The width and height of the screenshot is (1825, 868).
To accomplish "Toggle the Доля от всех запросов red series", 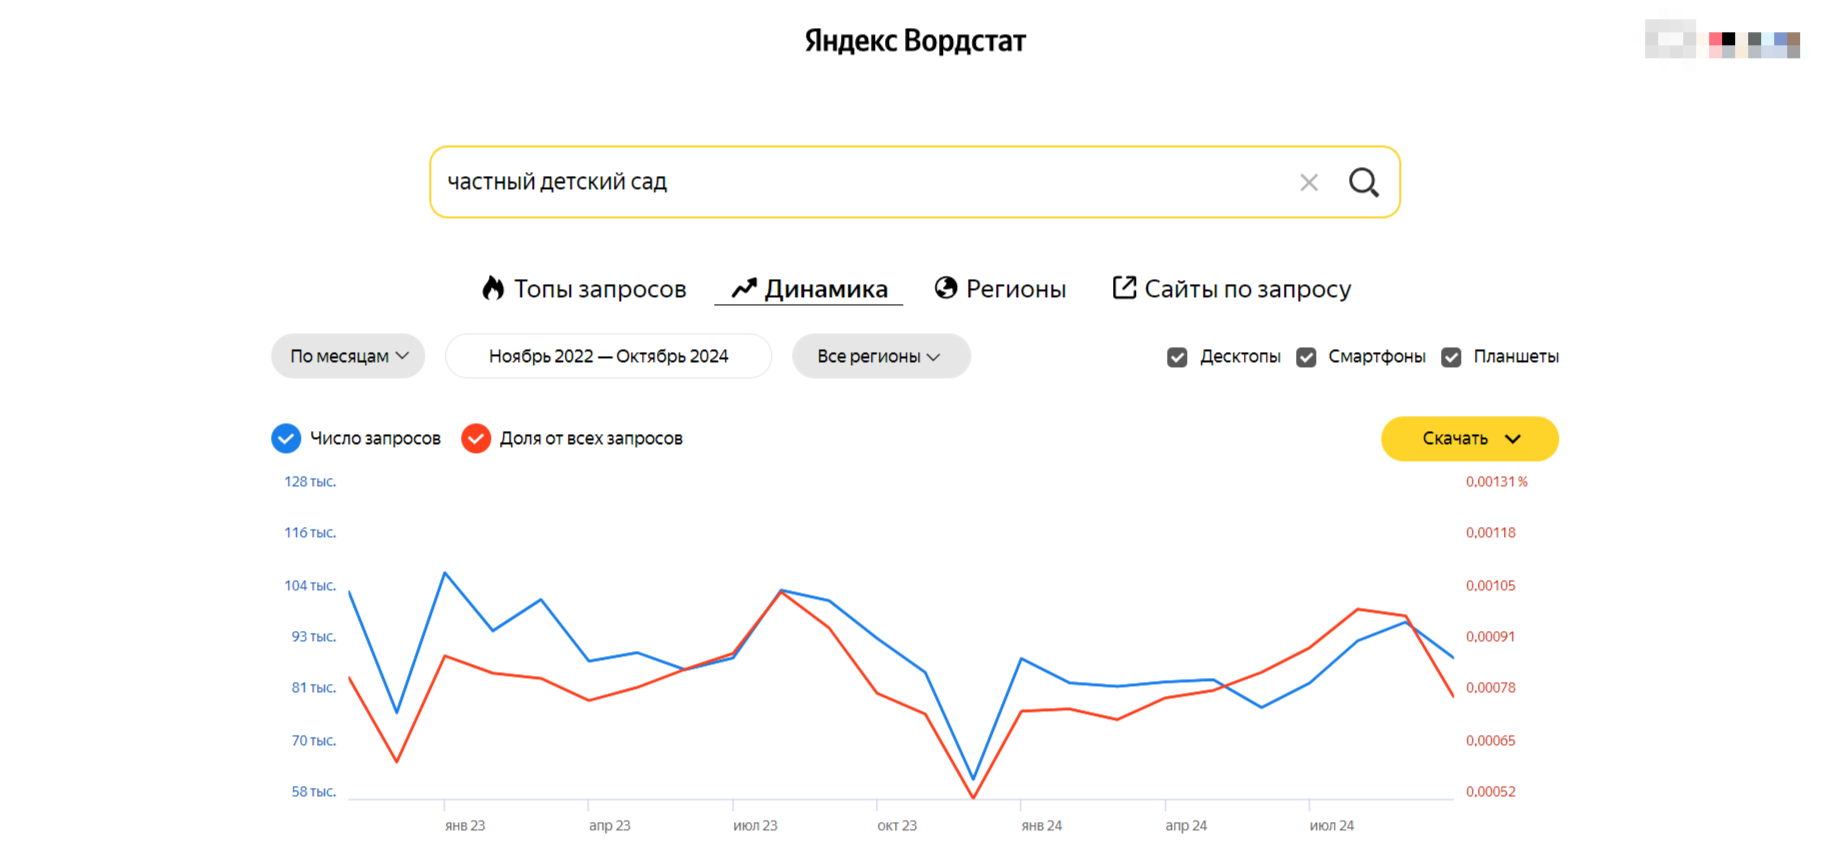I will (476, 438).
